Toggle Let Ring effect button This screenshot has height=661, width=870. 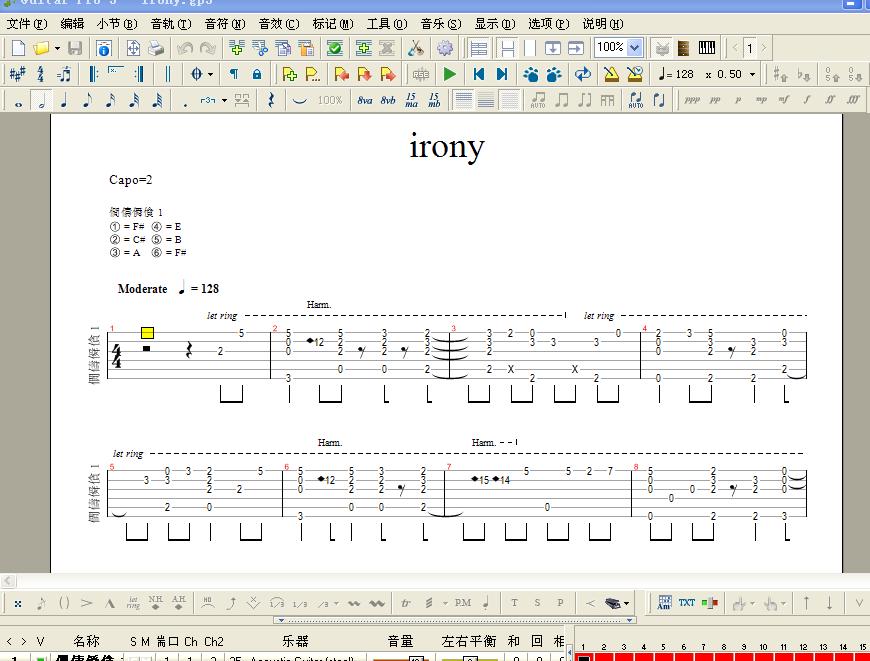[133, 603]
